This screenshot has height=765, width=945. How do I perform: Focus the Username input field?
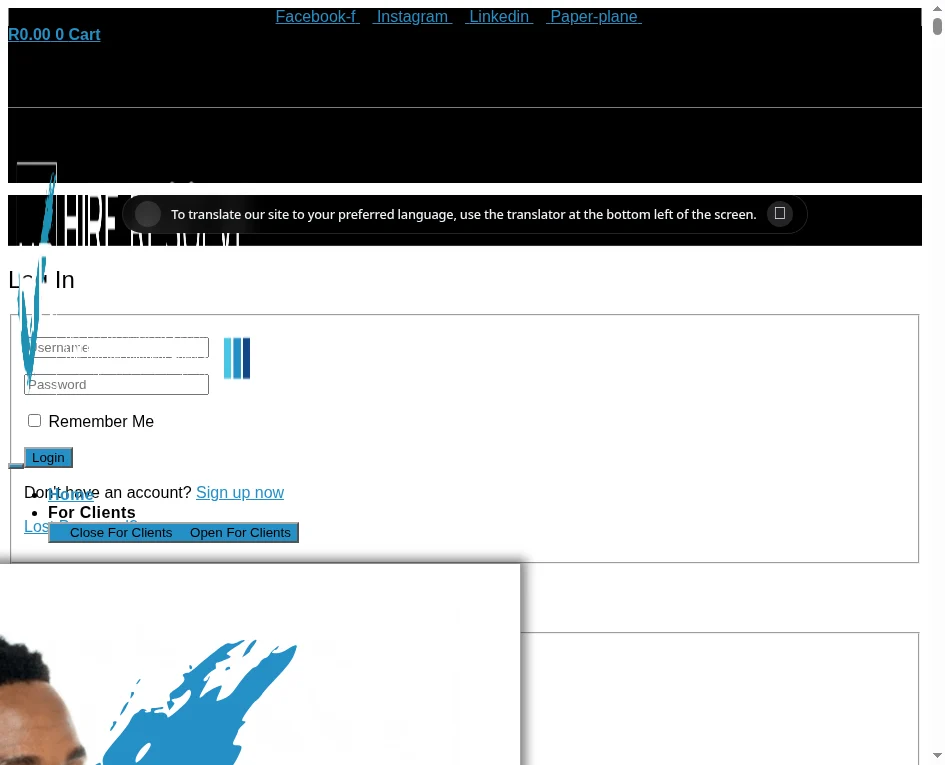coord(116,348)
